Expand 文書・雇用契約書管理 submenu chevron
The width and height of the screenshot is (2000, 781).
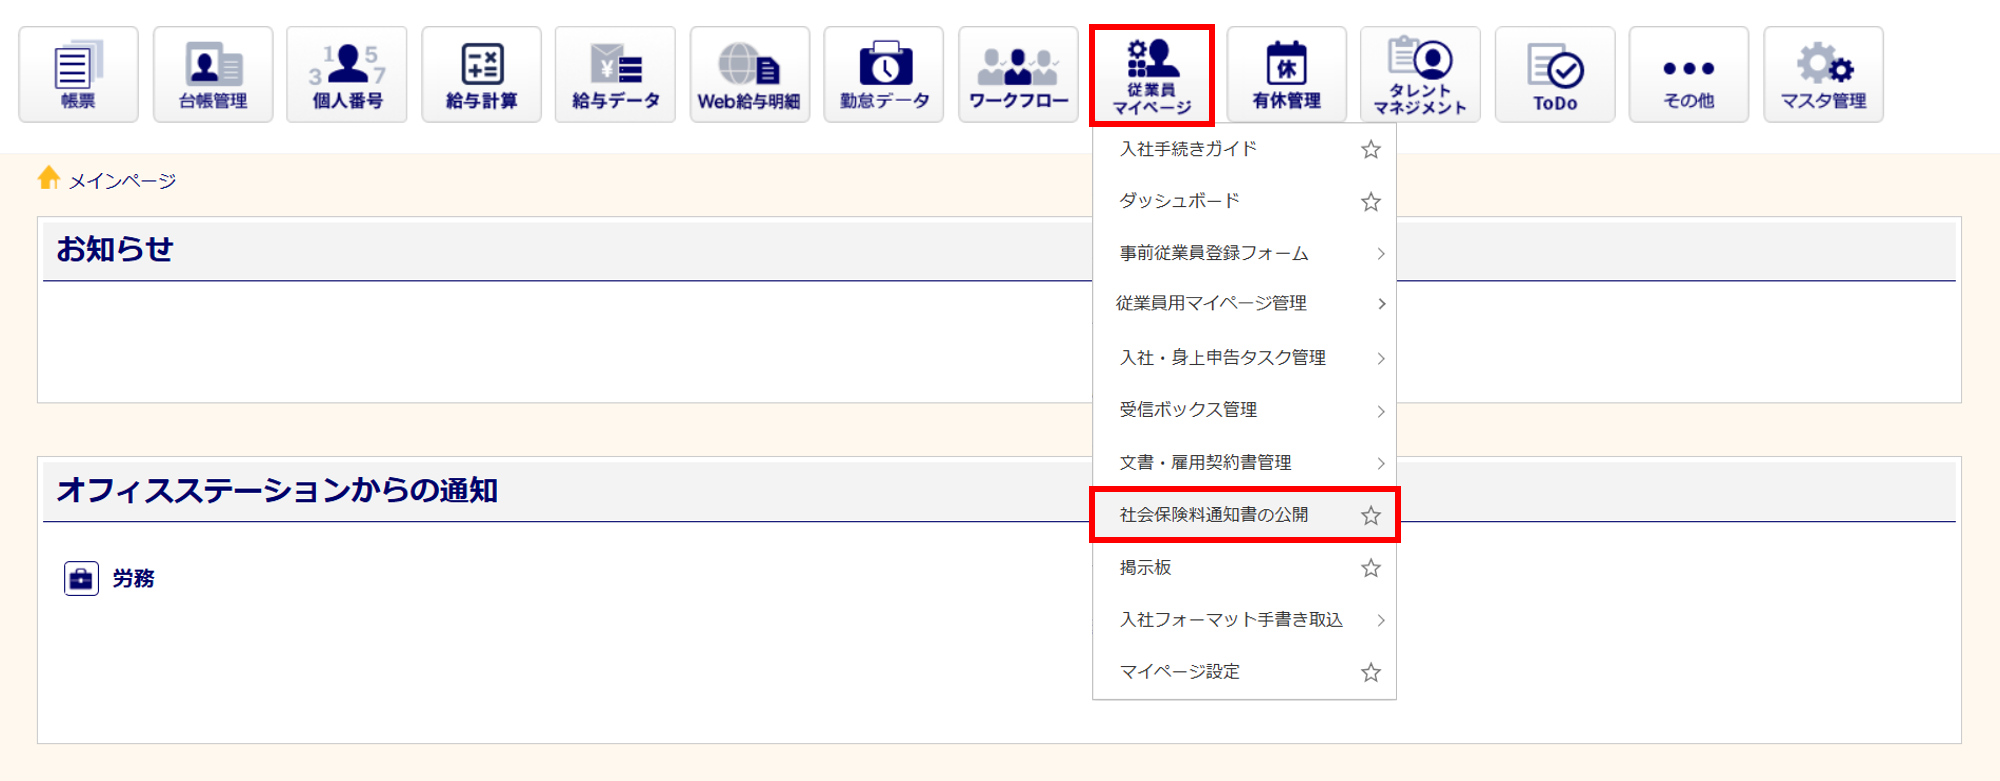[1380, 463]
